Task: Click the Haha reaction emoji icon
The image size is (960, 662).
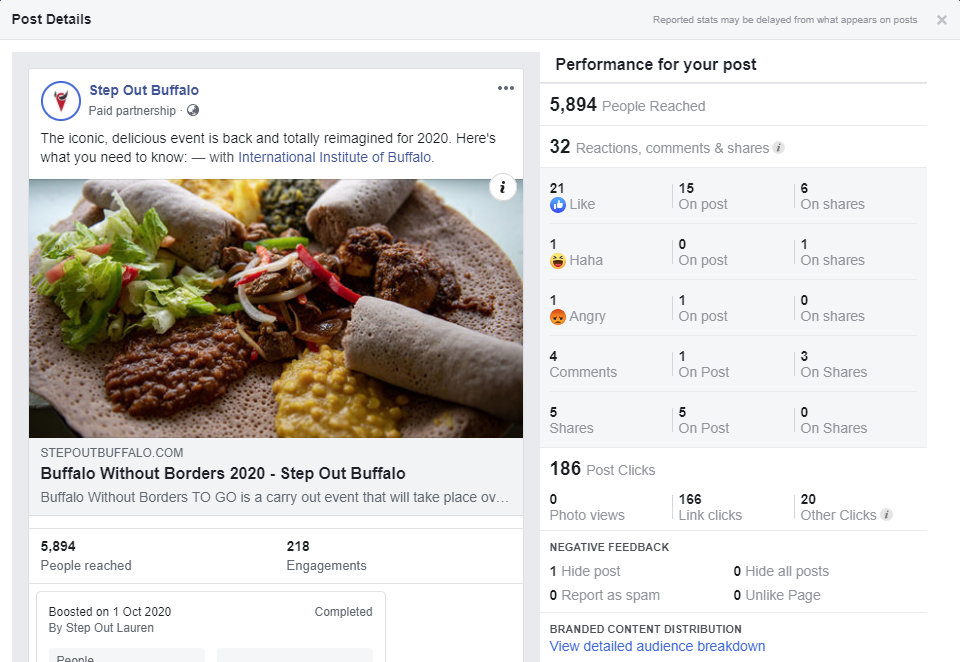Action: click(558, 261)
